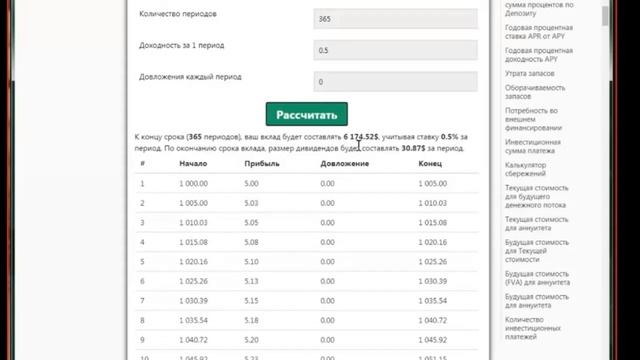Click the Прибыль column header
640x360 pixels.
coord(262,163)
